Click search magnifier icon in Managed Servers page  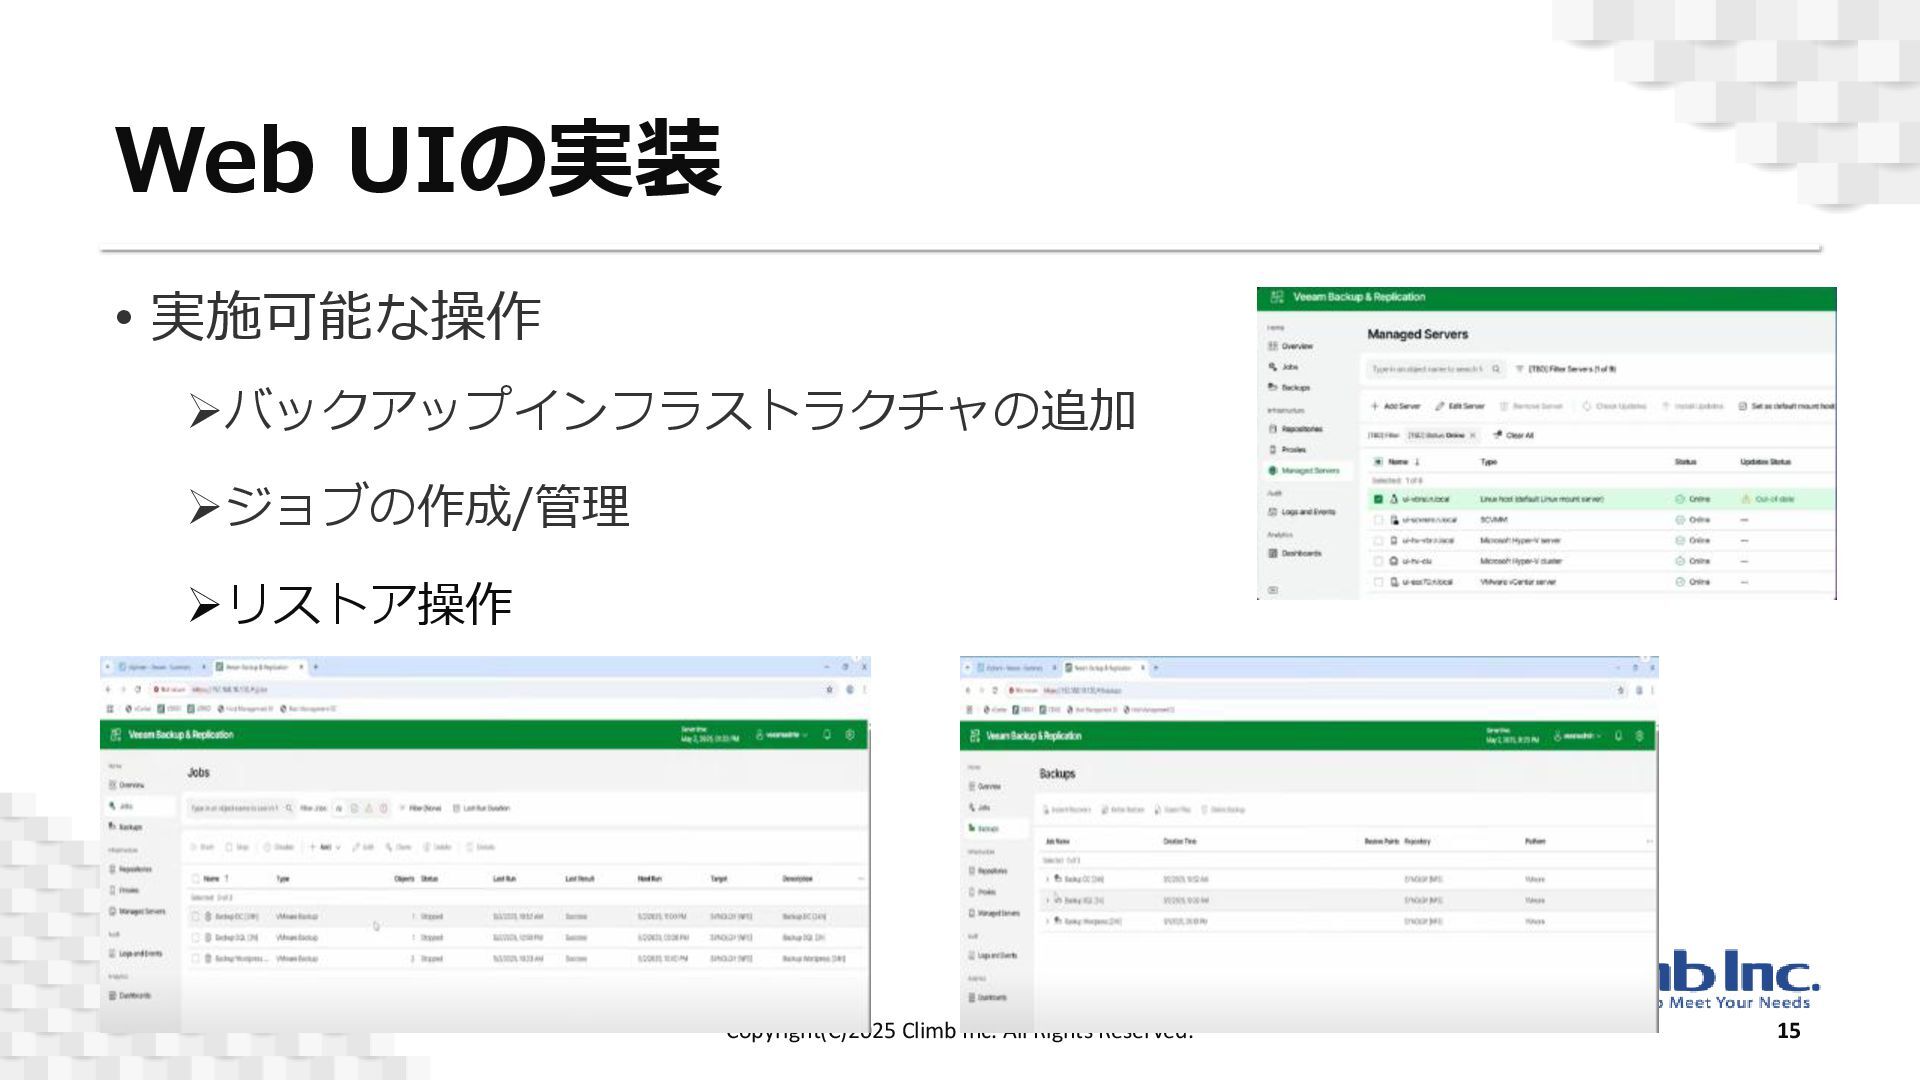(1496, 369)
